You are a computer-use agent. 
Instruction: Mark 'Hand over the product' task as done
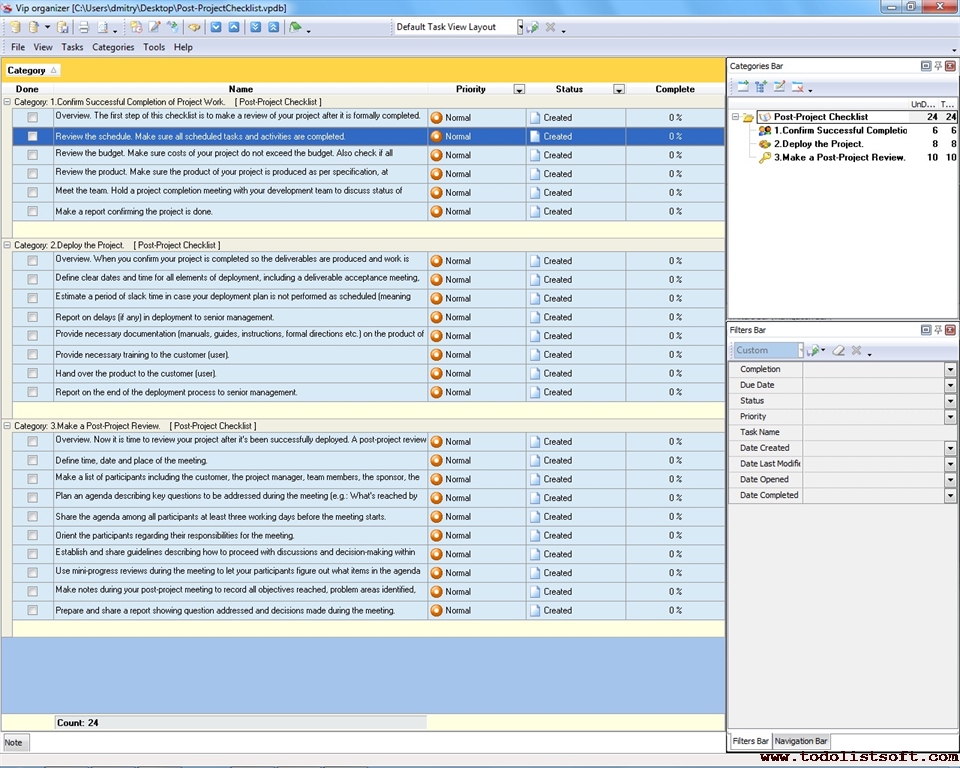tap(33, 374)
